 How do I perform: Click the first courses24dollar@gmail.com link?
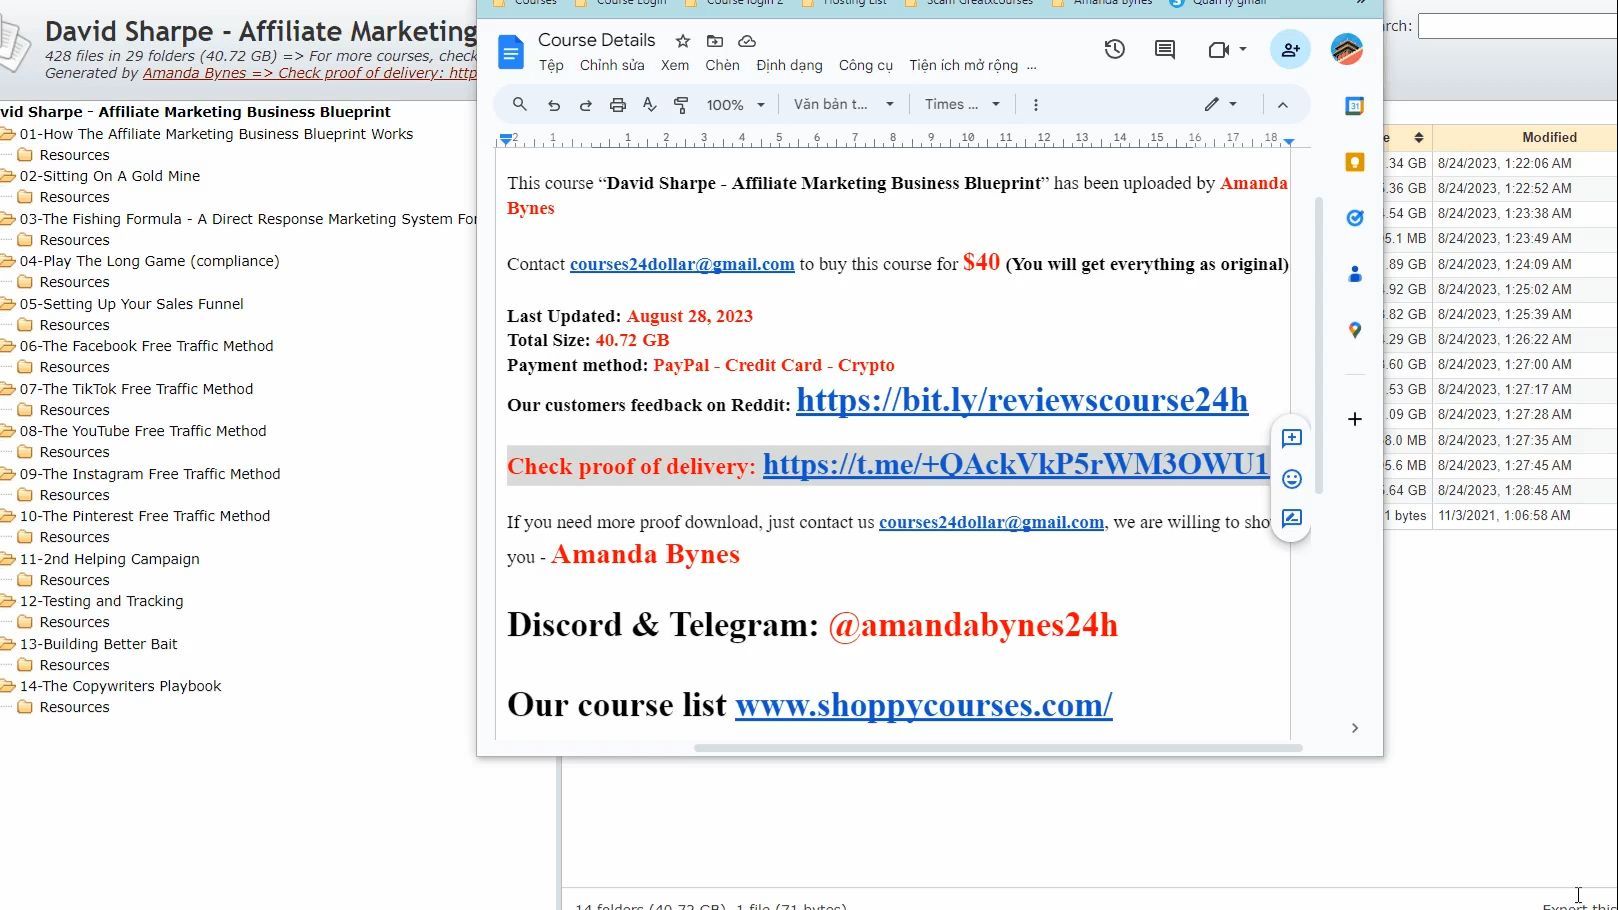coord(682,264)
